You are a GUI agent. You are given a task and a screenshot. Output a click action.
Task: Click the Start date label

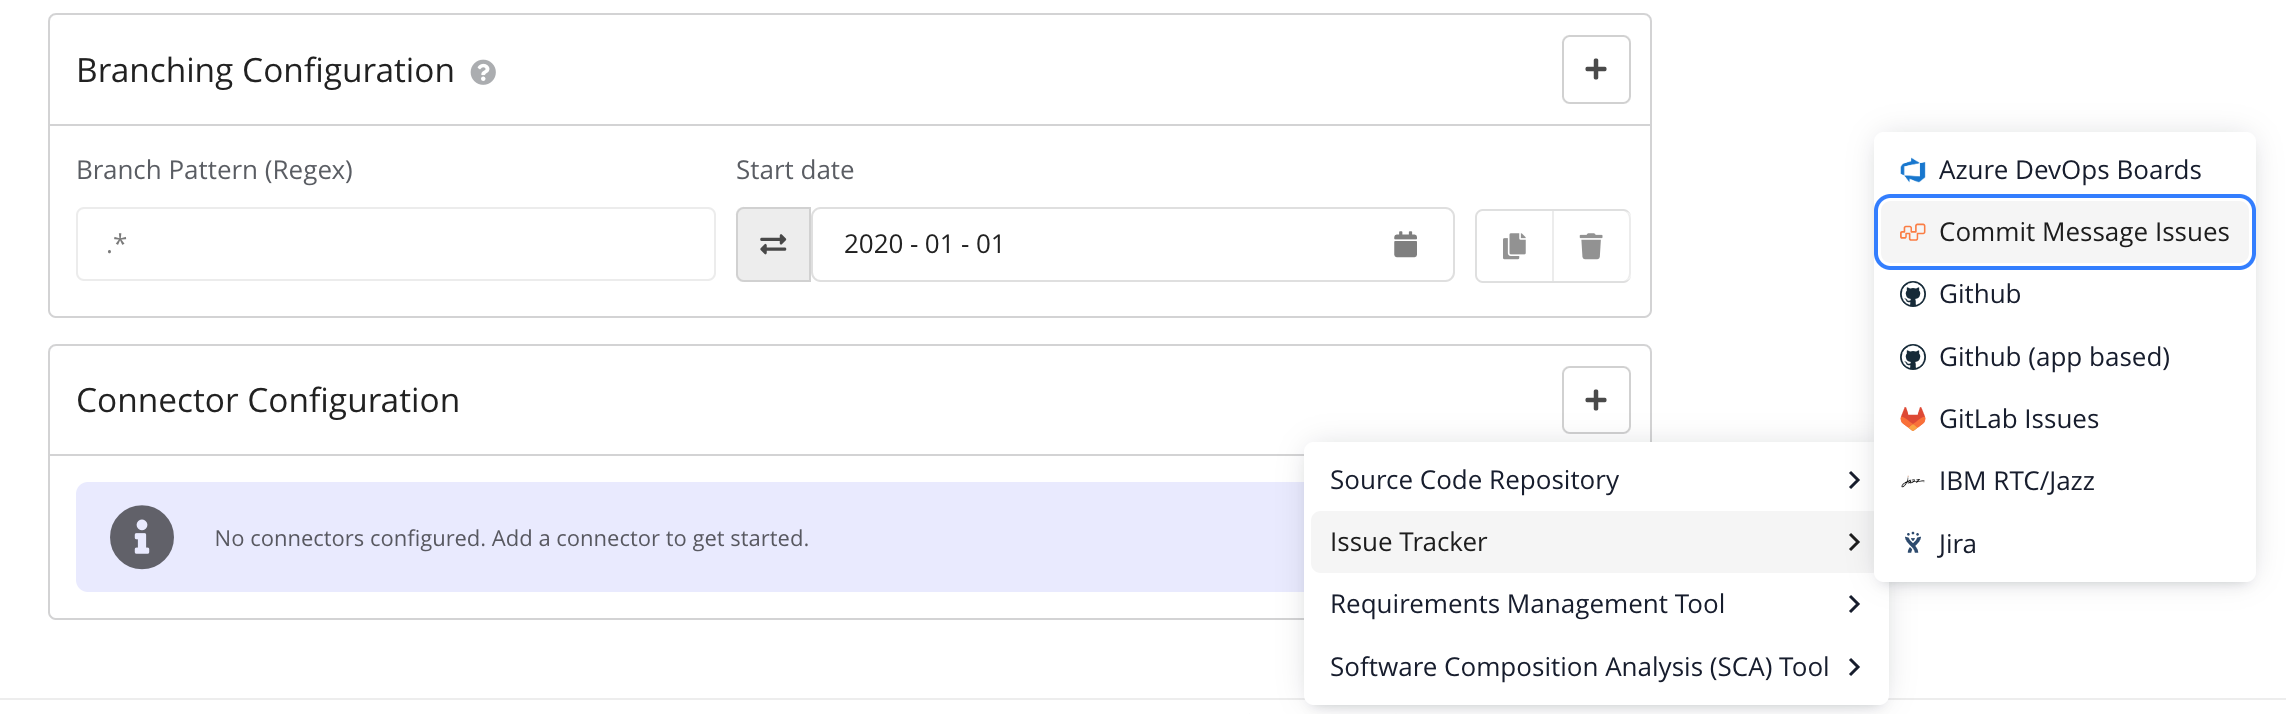(x=795, y=170)
